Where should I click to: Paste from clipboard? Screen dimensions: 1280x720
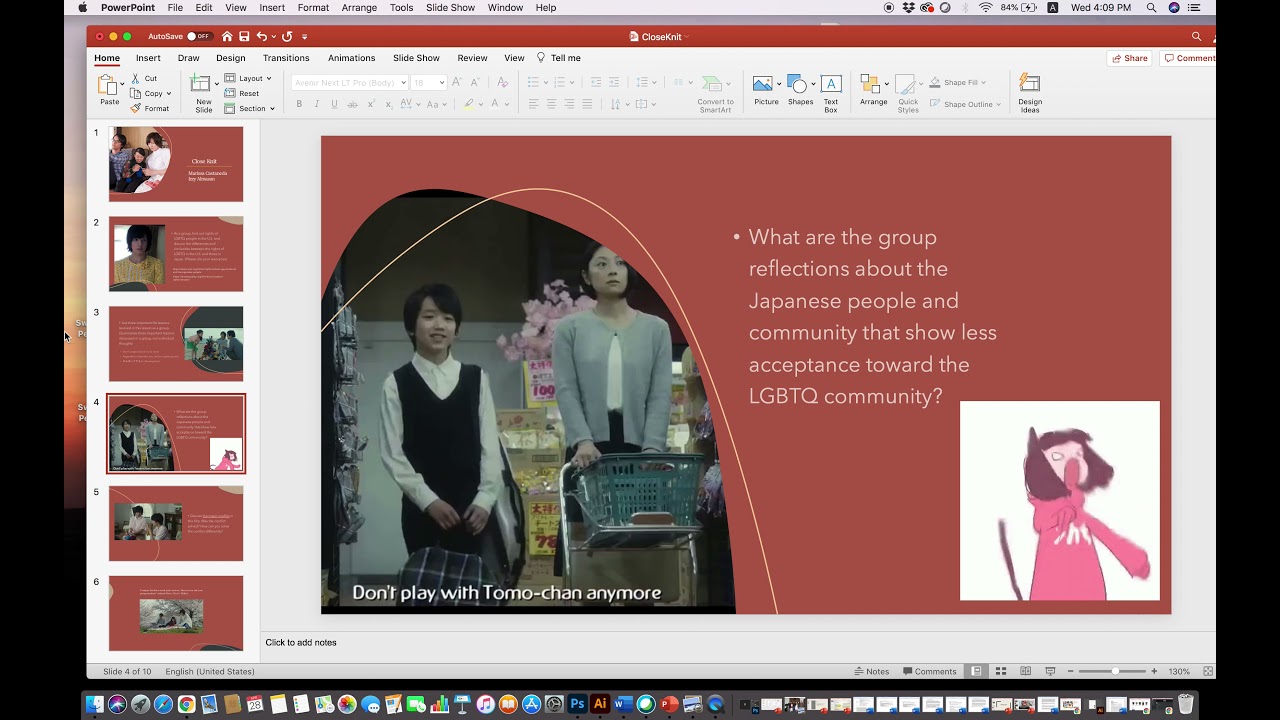pos(109,90)
